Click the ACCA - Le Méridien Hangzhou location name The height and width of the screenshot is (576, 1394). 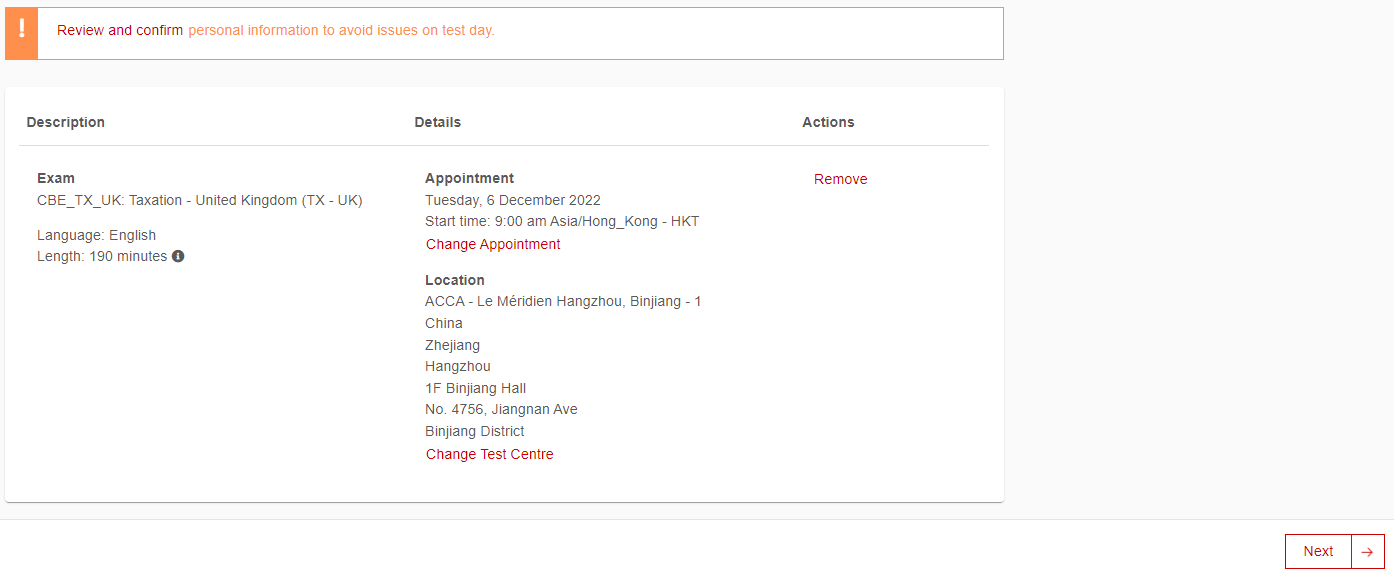562,301
